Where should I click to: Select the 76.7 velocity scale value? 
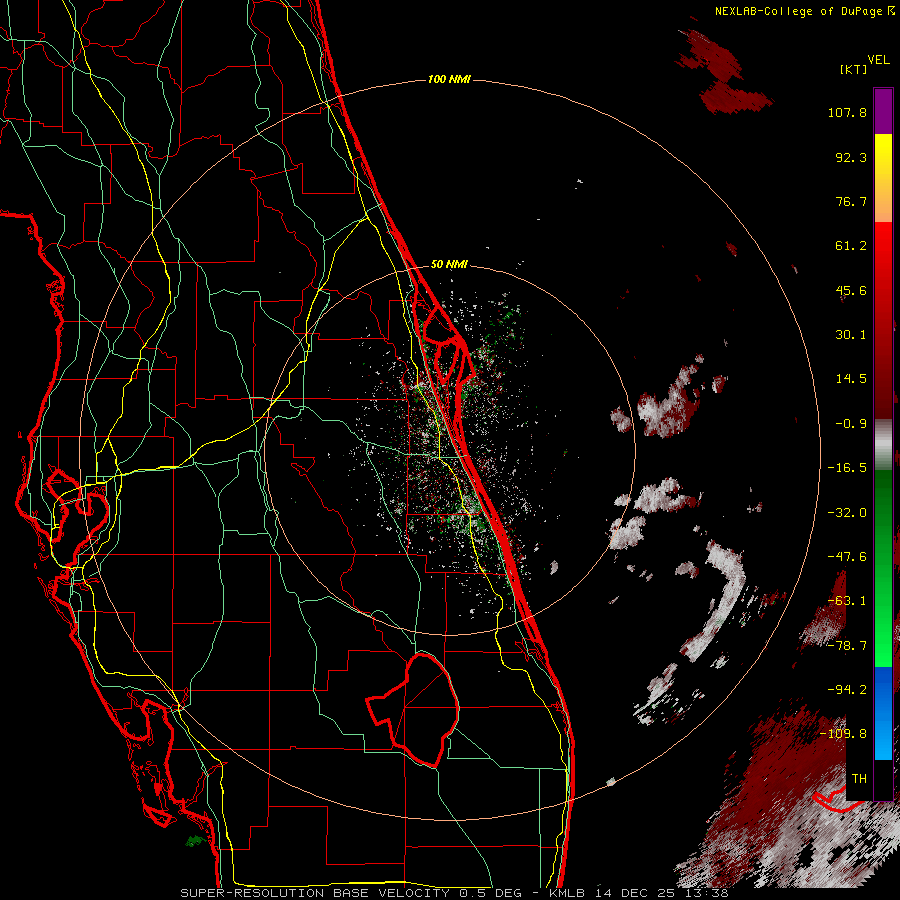[851, 201]
